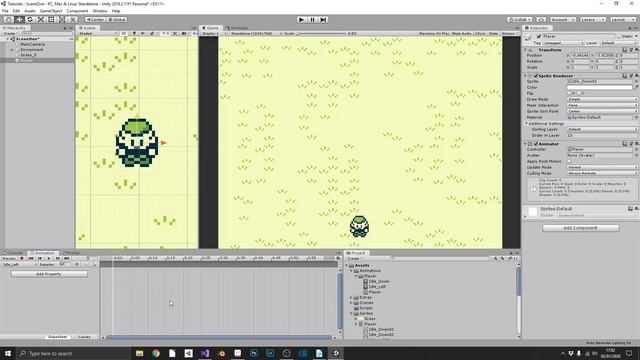The width and height of the screenshot is (640, 360).
Task: Toggle Flip X checkbox
Action: (x=569, y=93)
